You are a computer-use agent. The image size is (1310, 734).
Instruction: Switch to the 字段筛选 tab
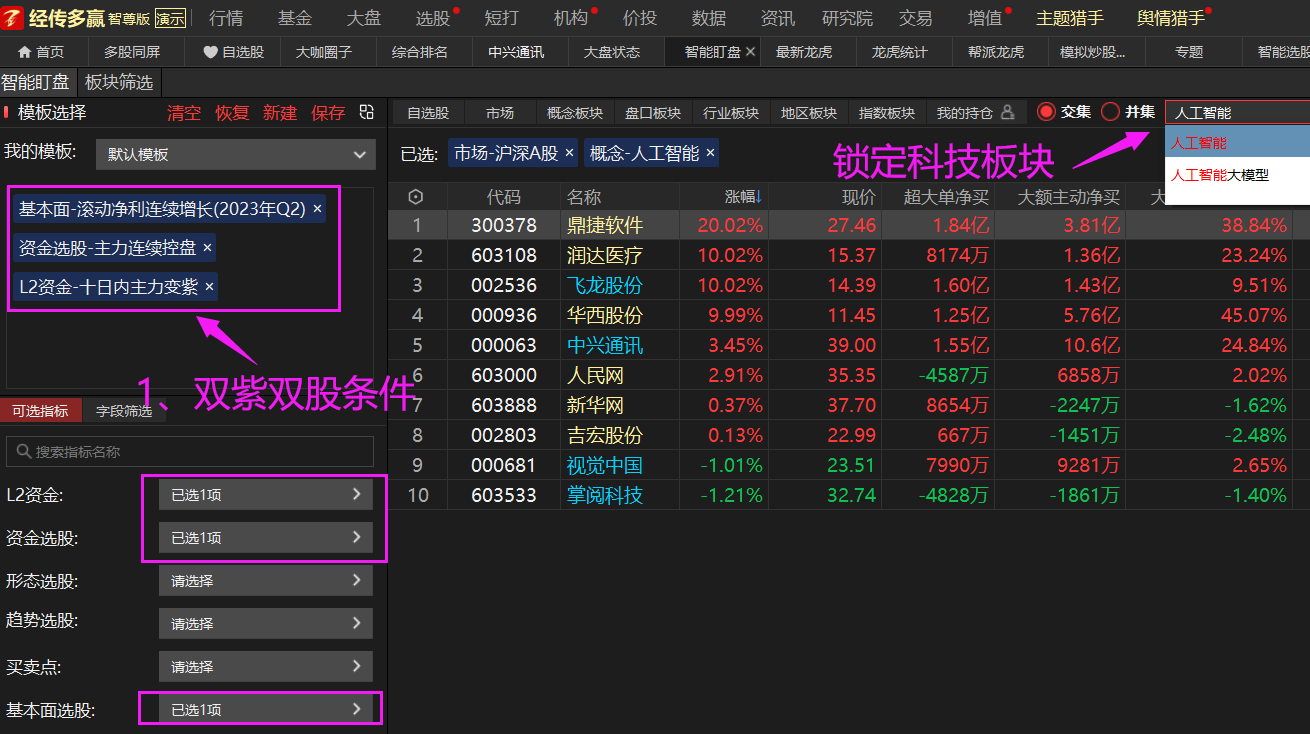tap(124, 411)
